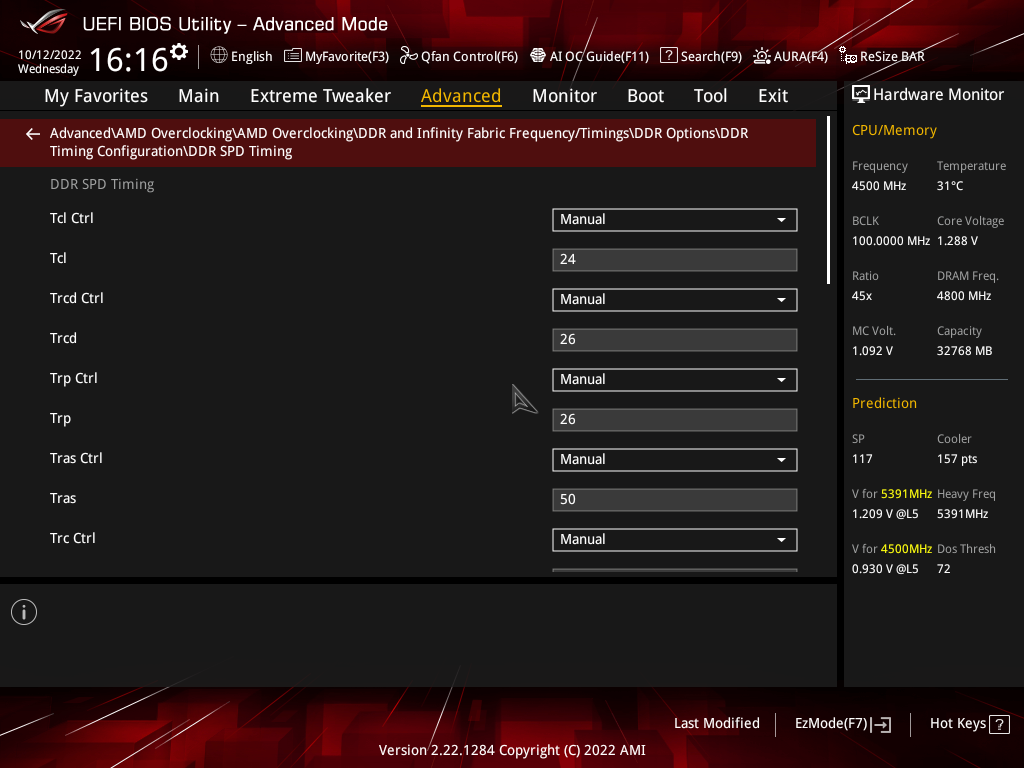The width and height of the screenshot is (1024, 768).
Task: Click the ROG logo in the title bar
Action: coord(44,22)
